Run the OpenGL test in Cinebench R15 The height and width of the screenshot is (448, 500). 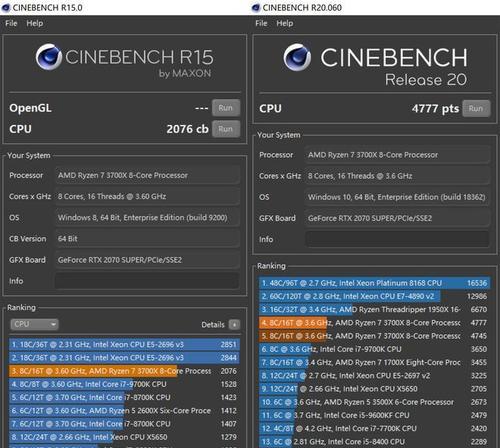226,108
